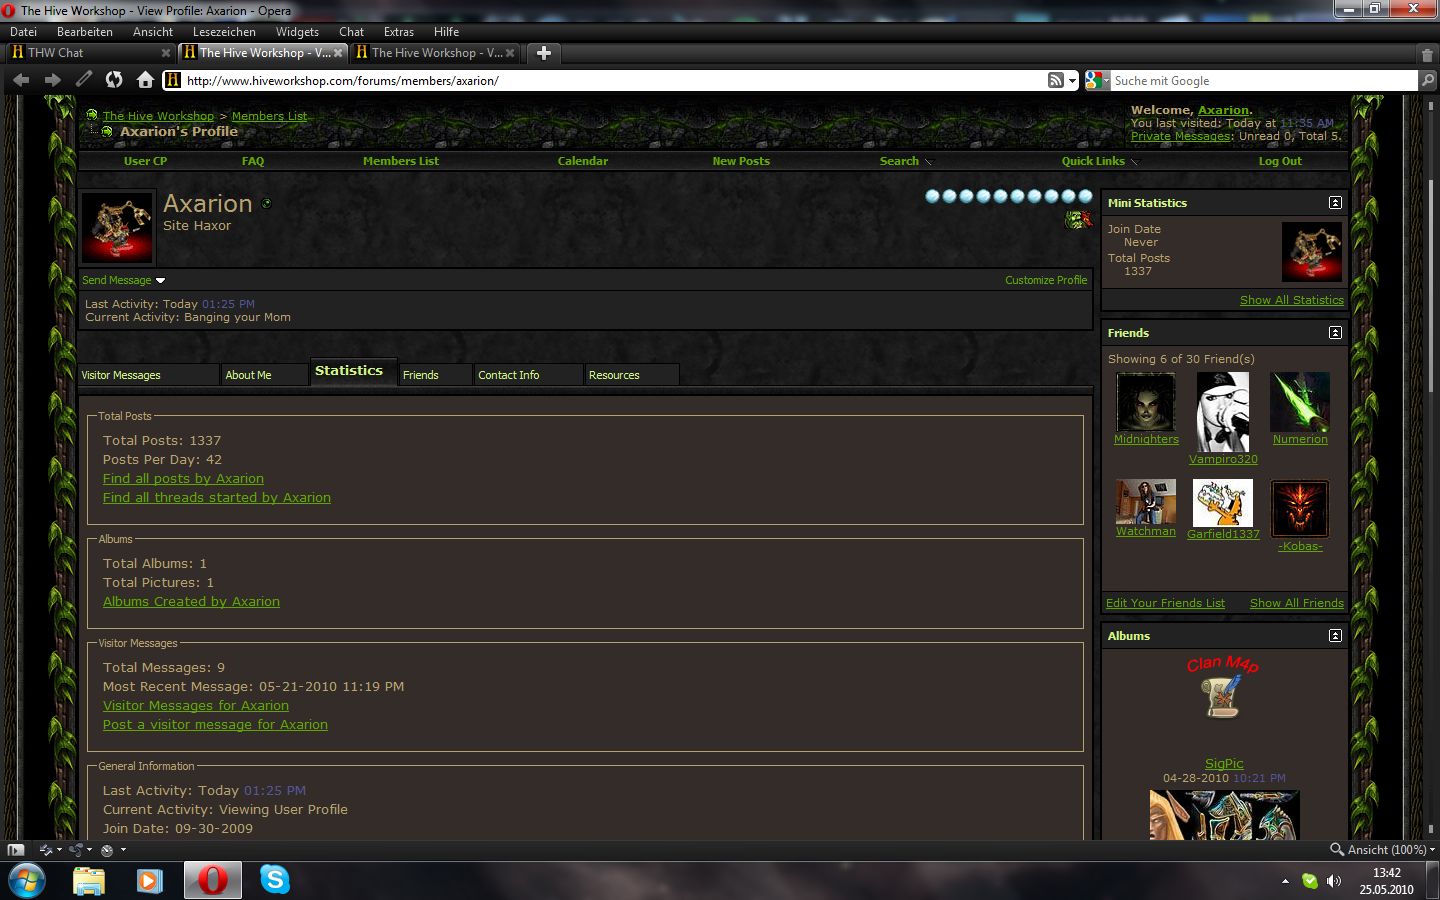Viewport: 1440px width, 900px height.
Task: Open the Opera Turbo dropdown arrow
Action: 122,850
